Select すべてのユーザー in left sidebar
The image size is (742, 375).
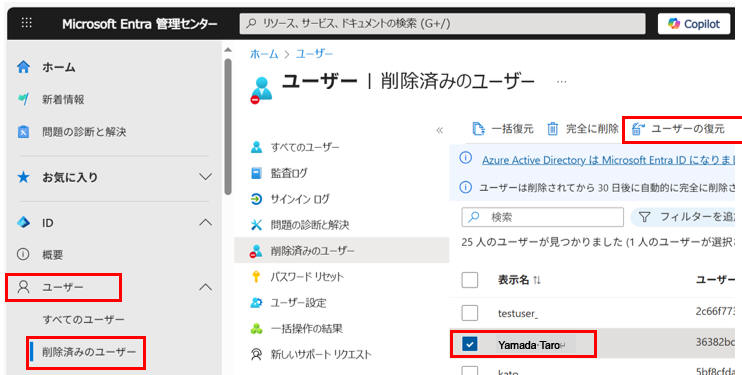[x=84, y=320]
